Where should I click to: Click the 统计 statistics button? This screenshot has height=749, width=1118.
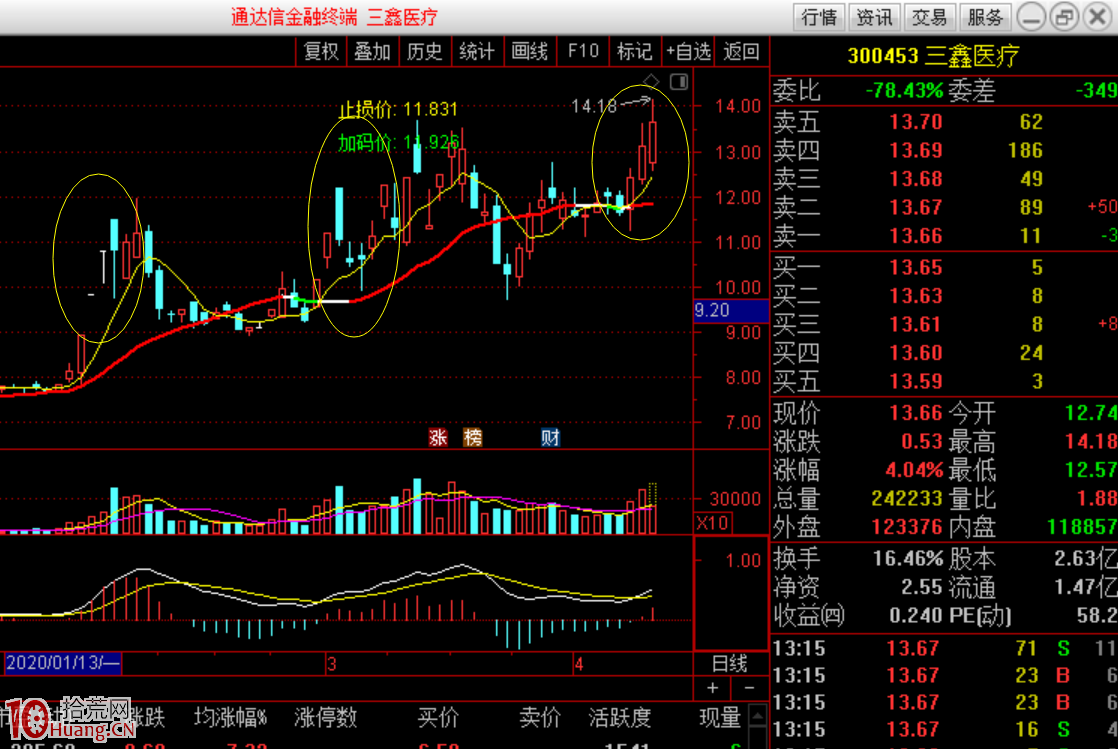(476, 51)
